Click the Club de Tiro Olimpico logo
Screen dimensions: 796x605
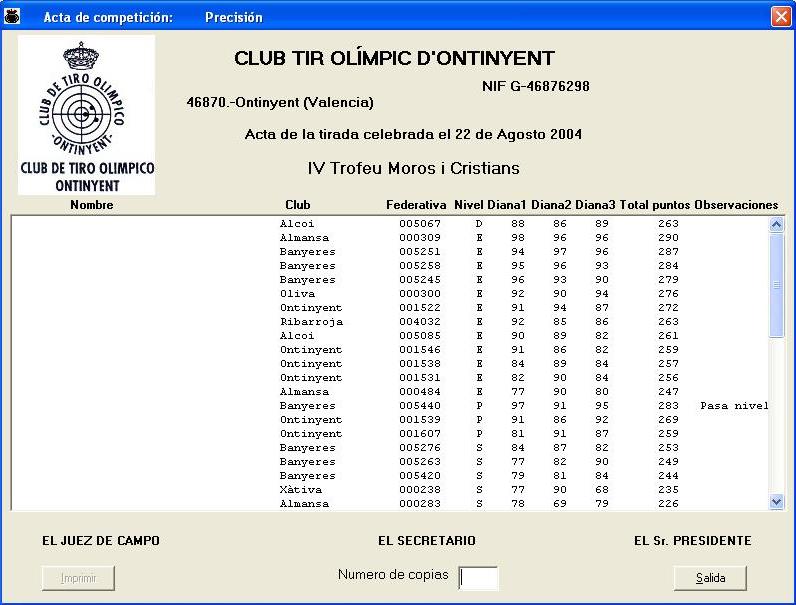click(87, 114)
